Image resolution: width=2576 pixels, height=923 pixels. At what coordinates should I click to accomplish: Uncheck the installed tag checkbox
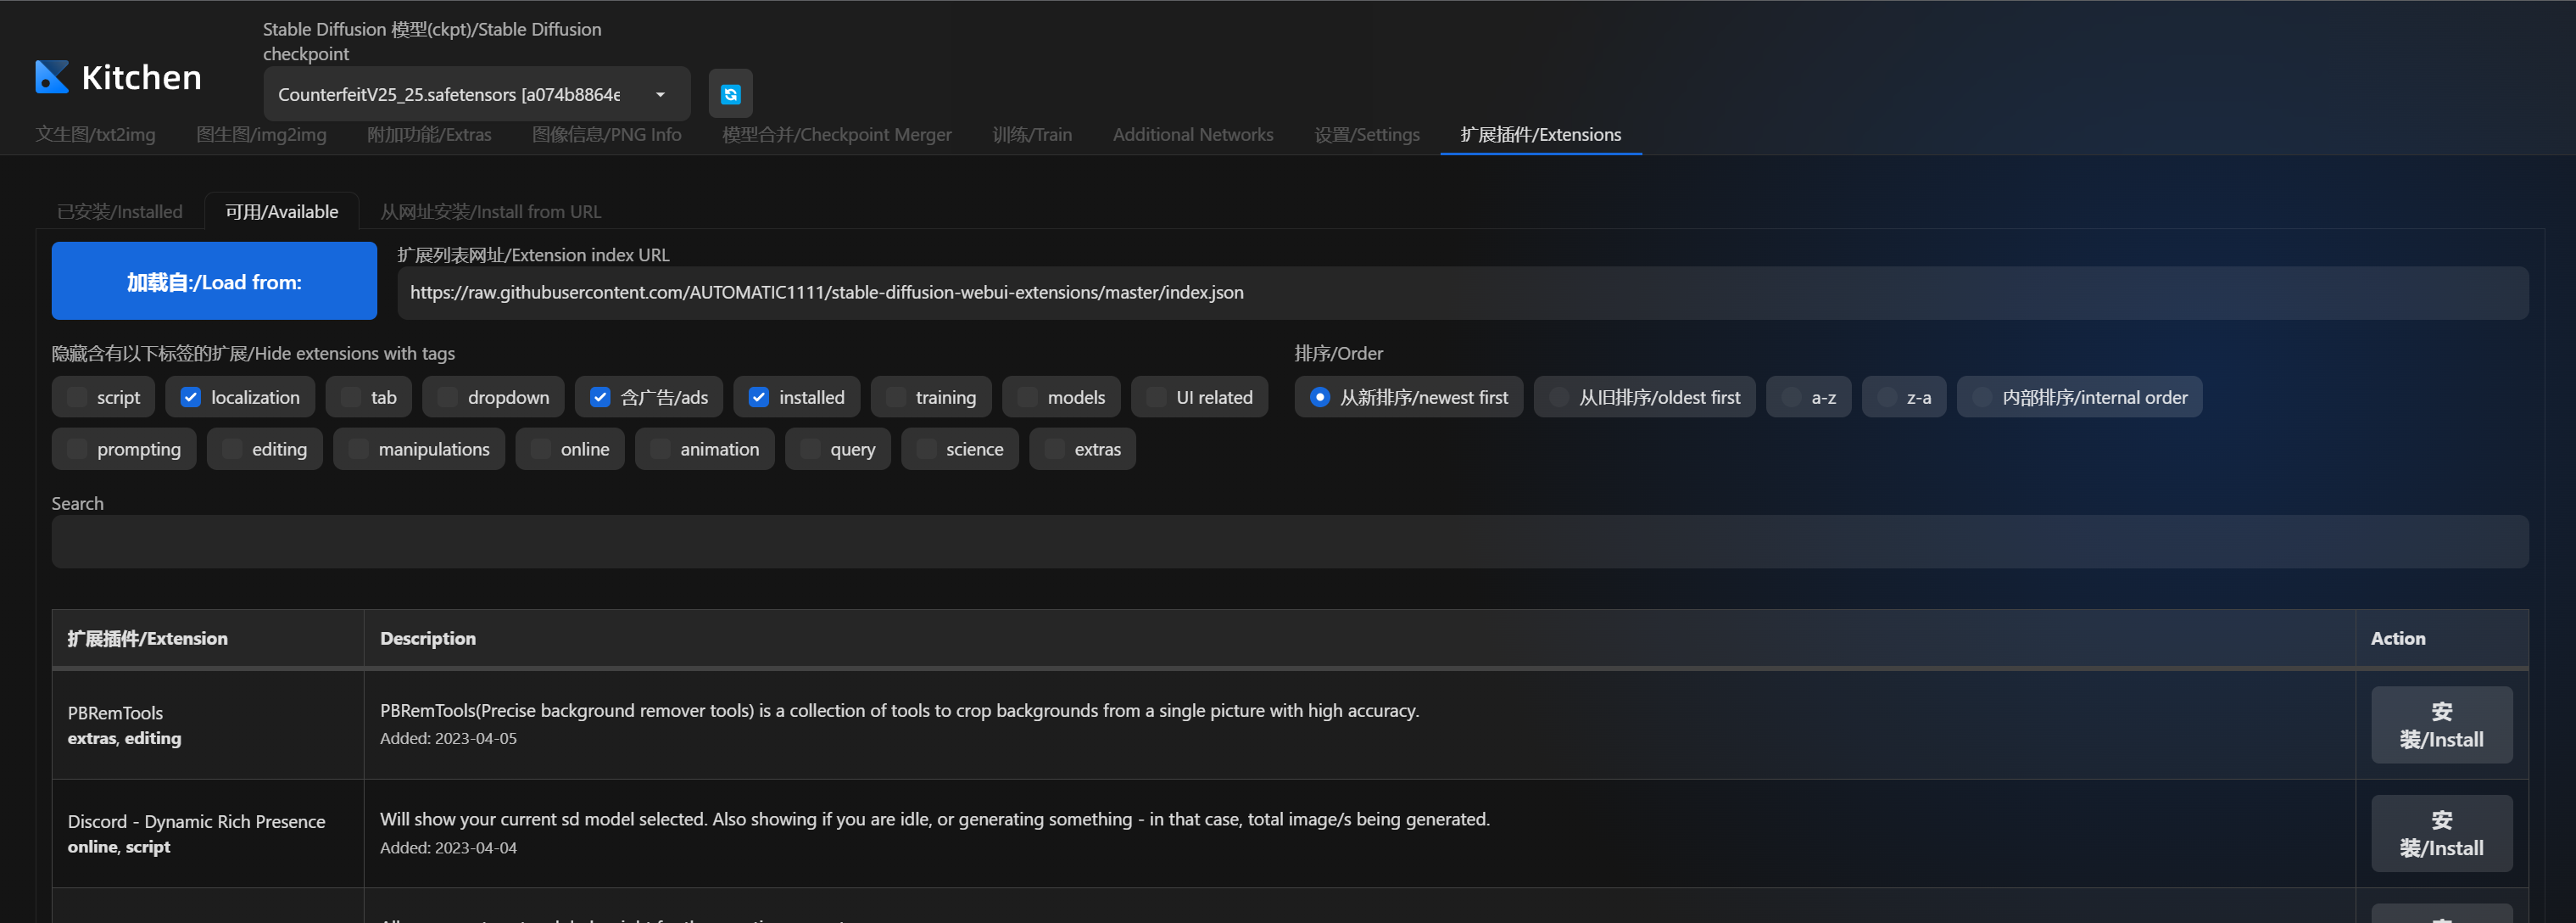(759, 397)
